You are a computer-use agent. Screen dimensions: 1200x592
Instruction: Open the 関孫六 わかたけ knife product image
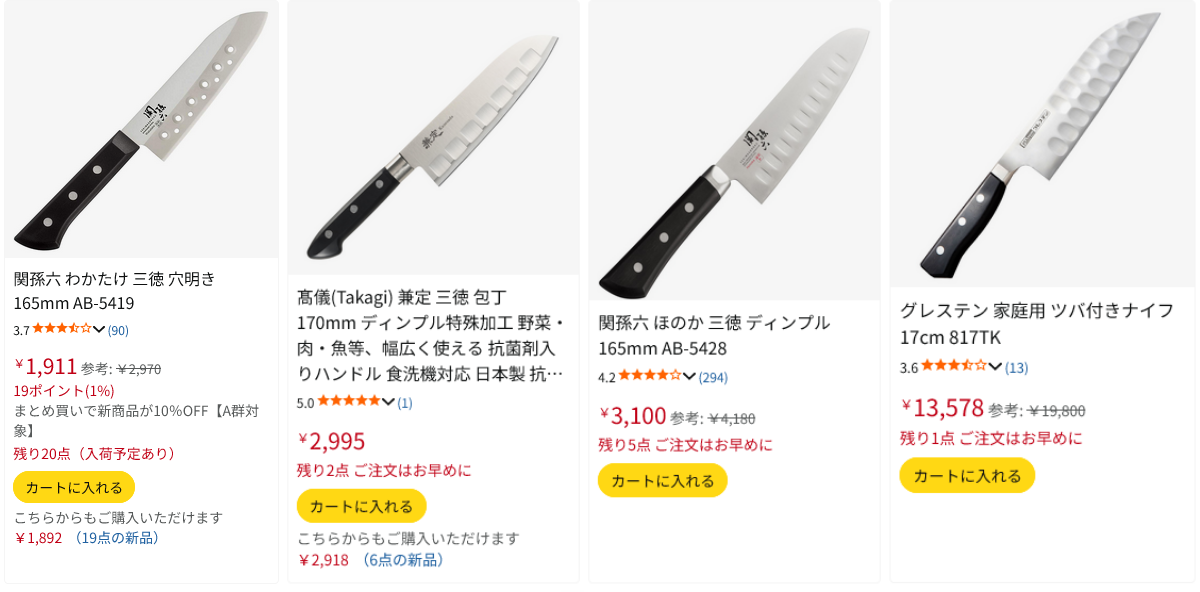141,130
